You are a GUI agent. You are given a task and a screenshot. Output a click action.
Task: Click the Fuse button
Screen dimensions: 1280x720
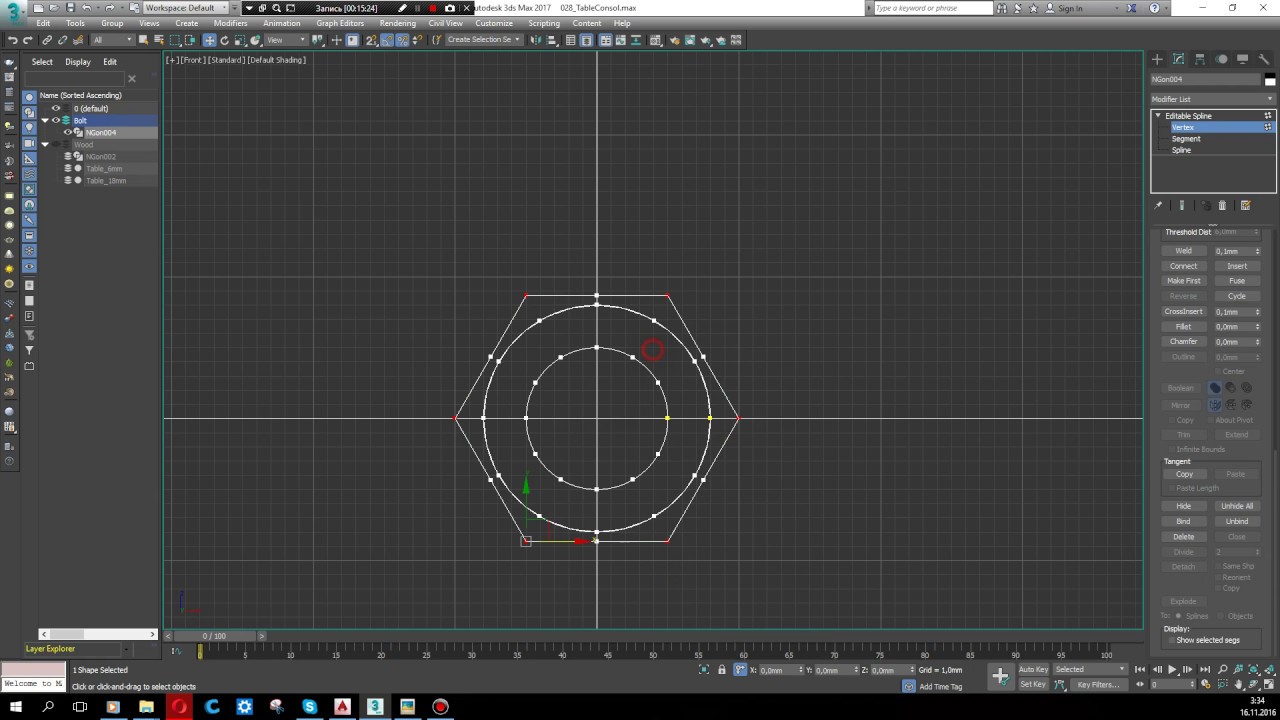click(x=1237, y=281)
